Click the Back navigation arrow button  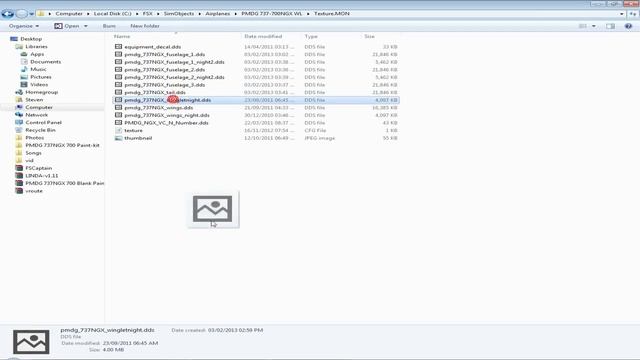[x=8, y=14]
